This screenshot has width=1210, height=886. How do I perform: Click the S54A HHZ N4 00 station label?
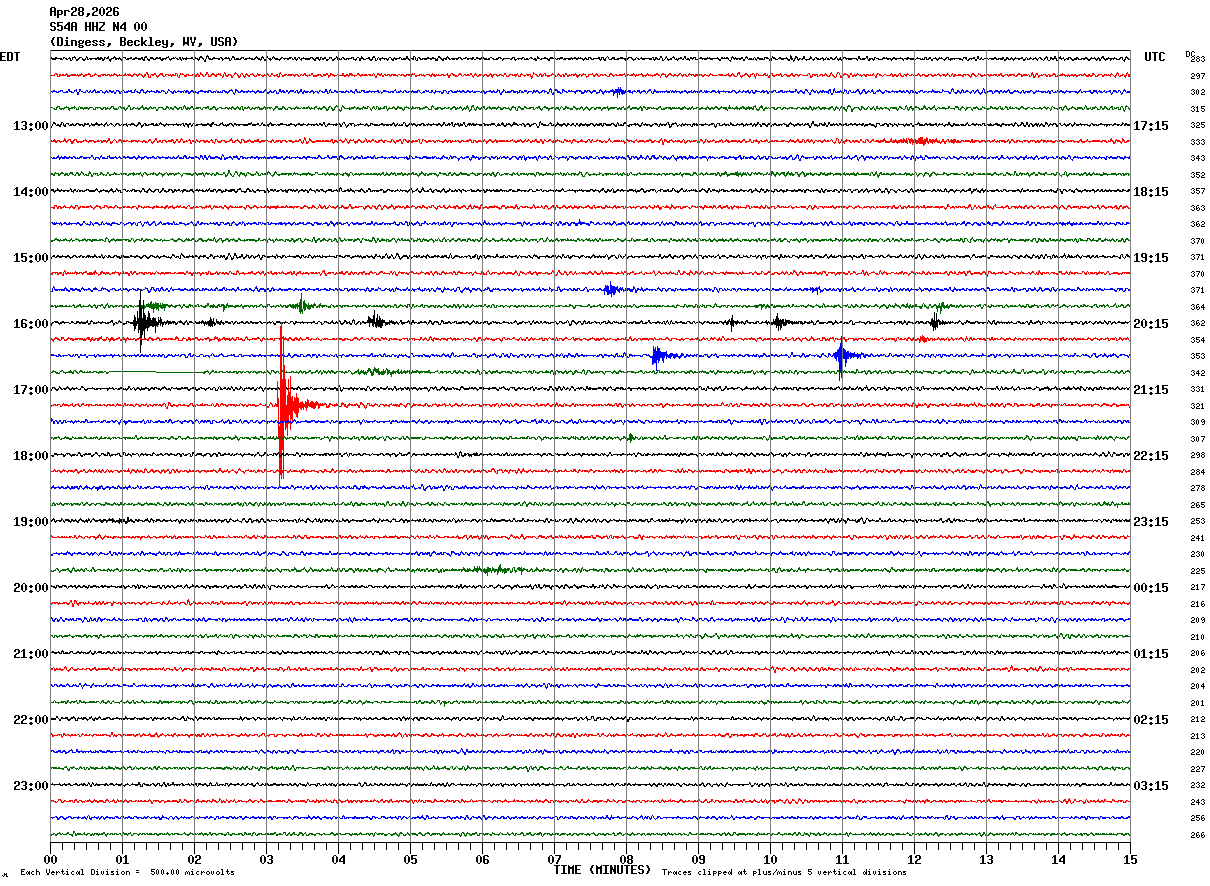point(98,27)
